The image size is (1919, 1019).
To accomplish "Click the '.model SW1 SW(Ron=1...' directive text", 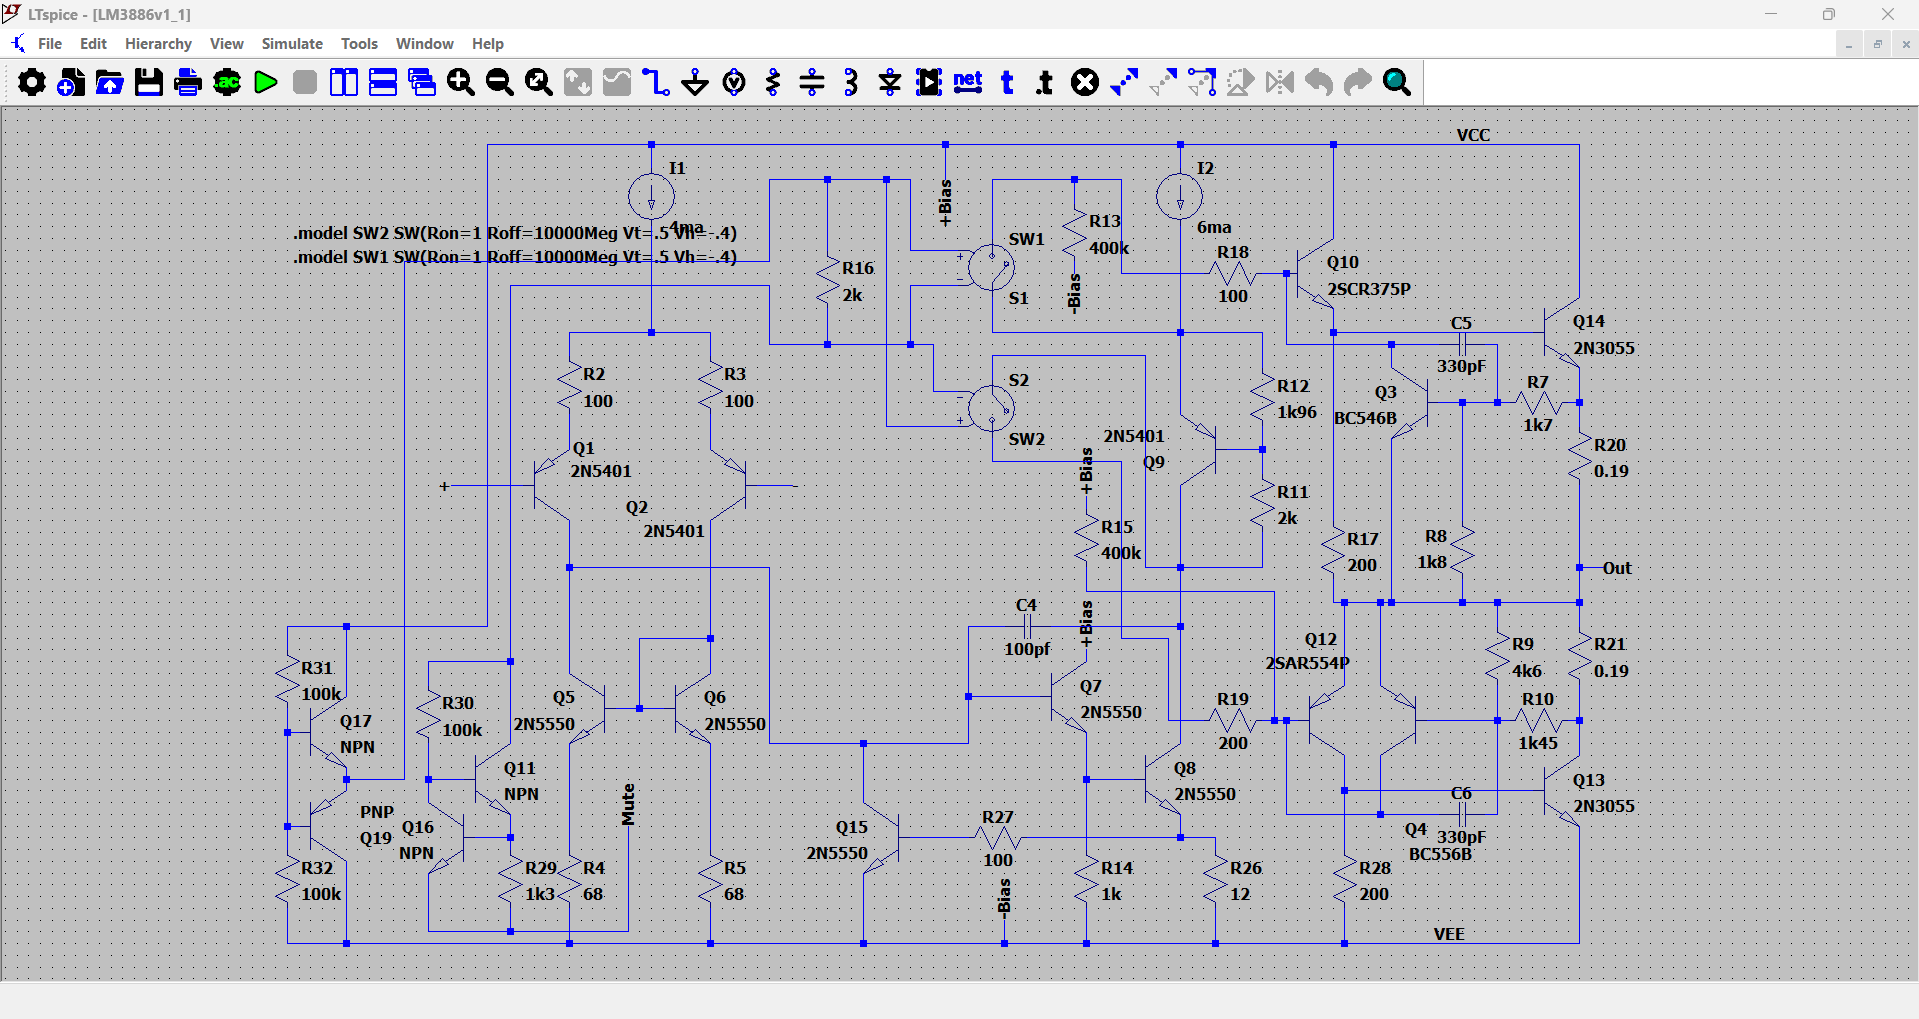I will click(515, 257).
